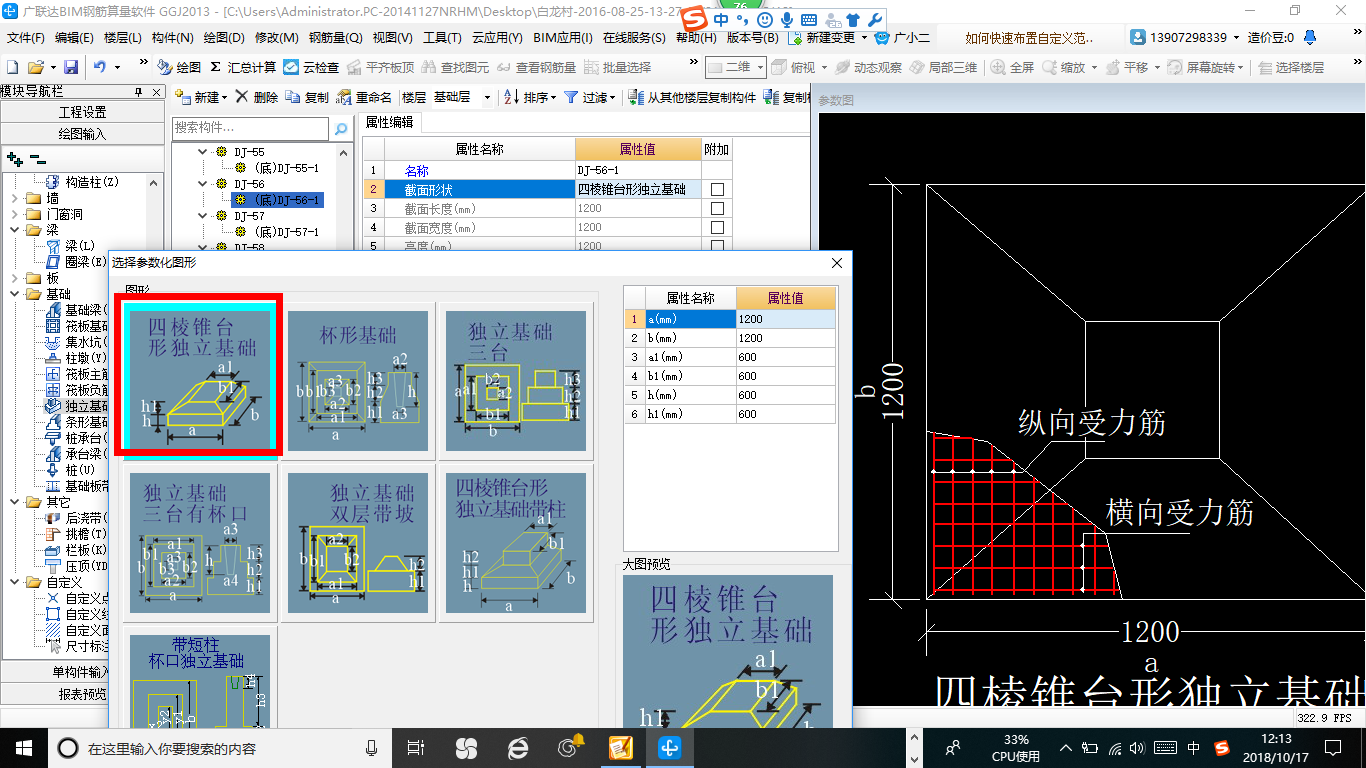Open the 二维 view mode dropdown

759,67
